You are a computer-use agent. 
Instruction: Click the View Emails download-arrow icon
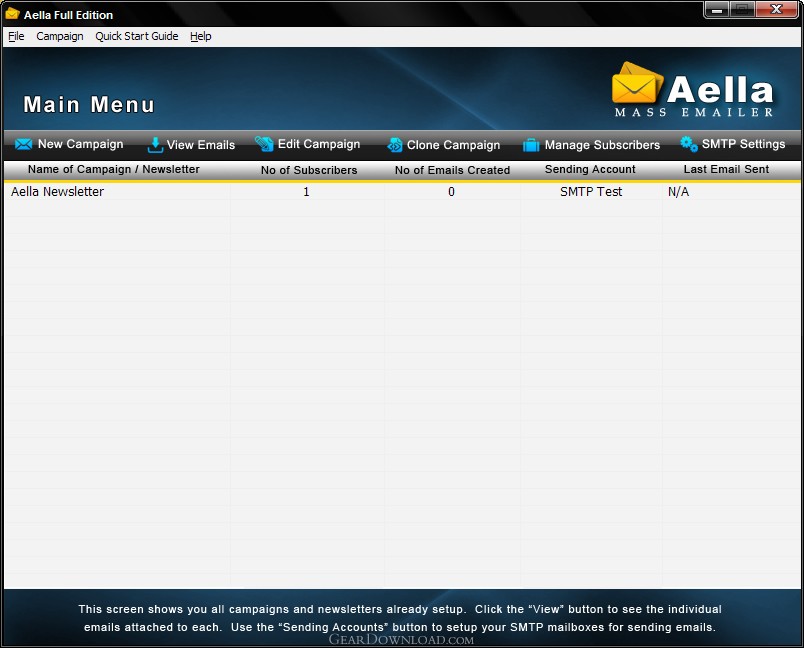[x=155, y=145]
